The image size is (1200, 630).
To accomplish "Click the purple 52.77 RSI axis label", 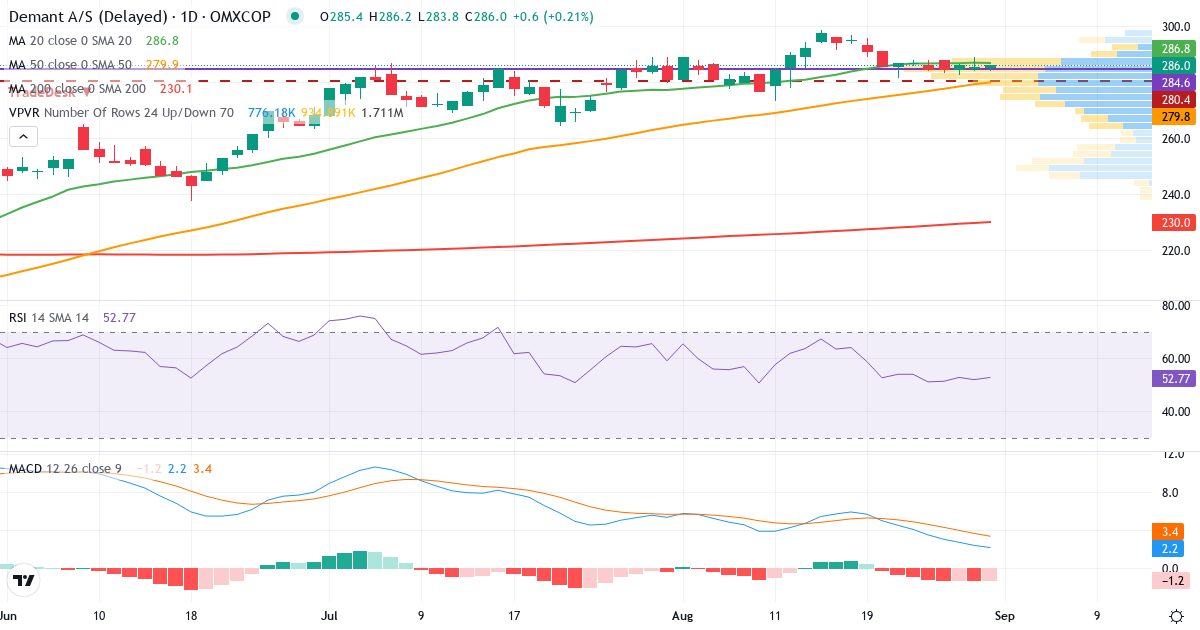I will pyautogui.click(x=1175, y=378).
